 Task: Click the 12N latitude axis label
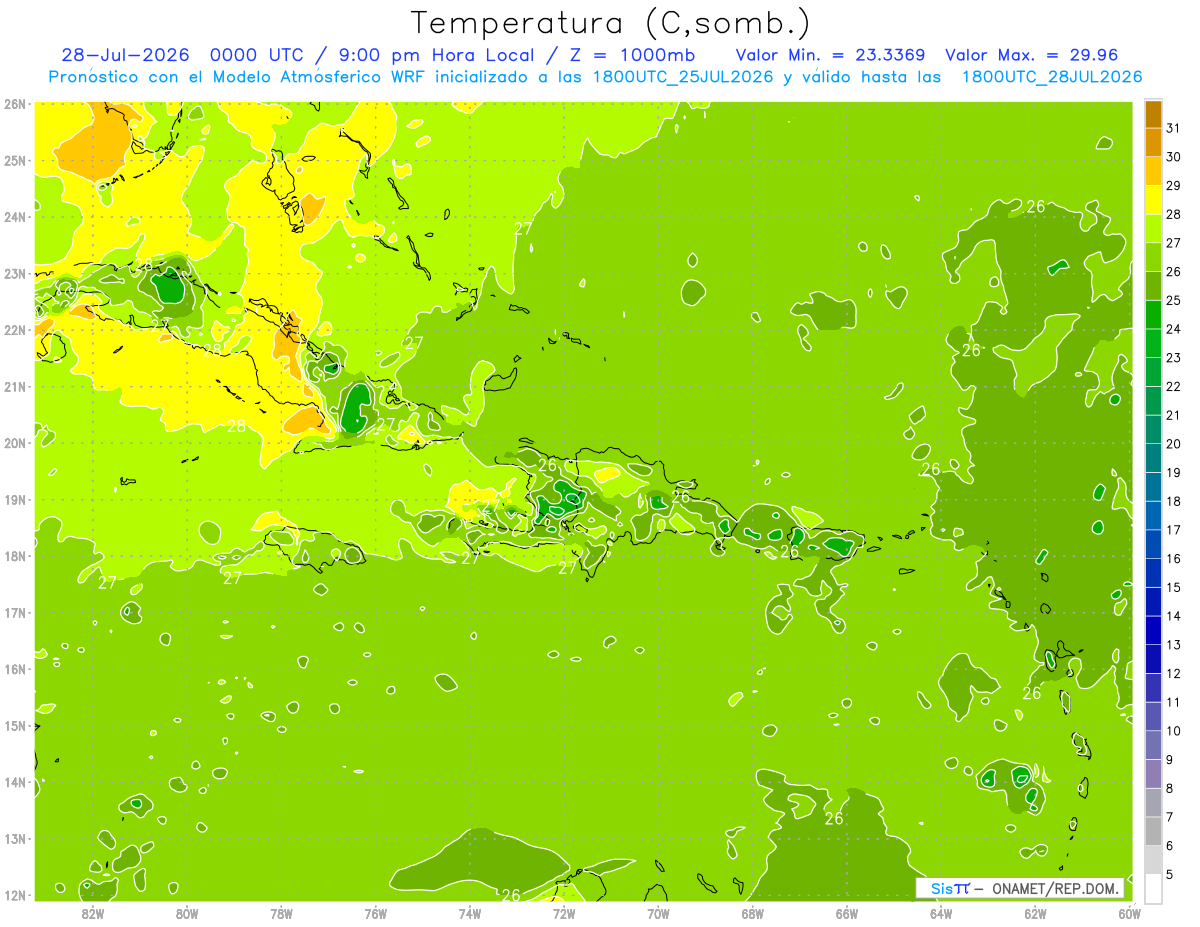[15, 895]
